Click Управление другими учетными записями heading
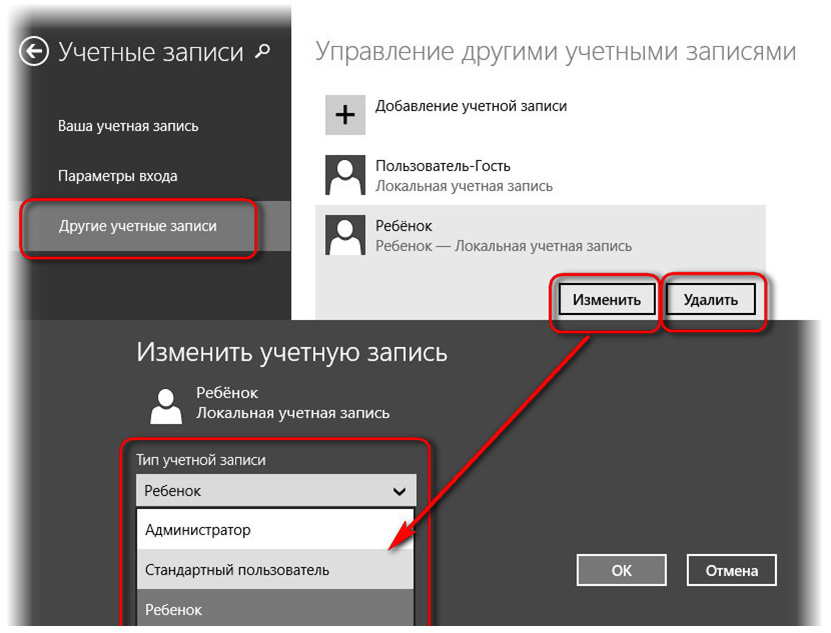The image size is (831, 633). (x=556, y=52)
